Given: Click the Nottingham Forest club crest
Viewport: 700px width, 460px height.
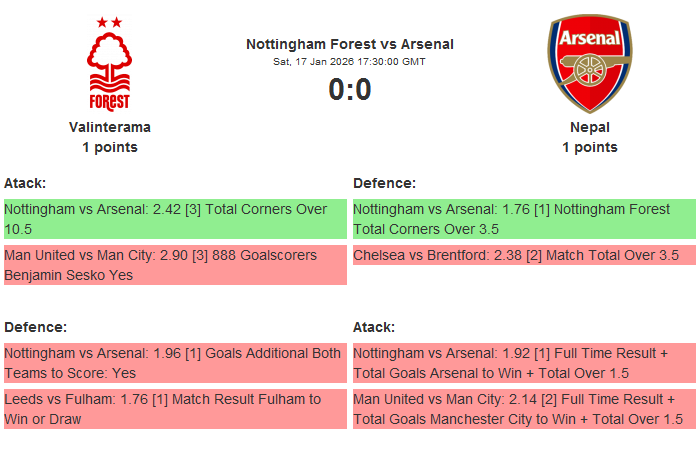Looking at the screenshot, I should click(110, 63).
